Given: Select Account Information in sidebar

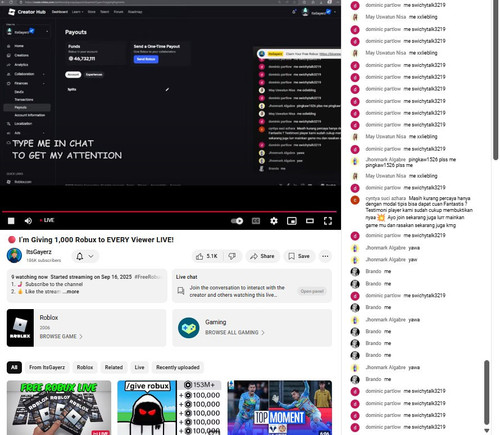Looking at the screenshot, I should coord(29,115).
